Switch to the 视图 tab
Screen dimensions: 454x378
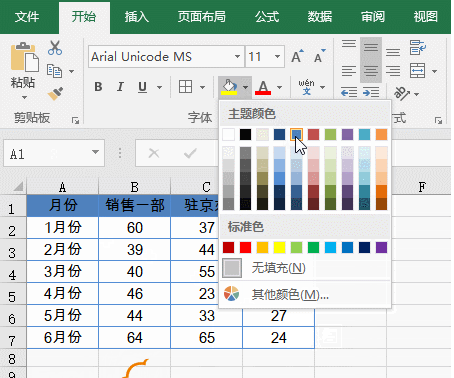[x=425, y=17]
